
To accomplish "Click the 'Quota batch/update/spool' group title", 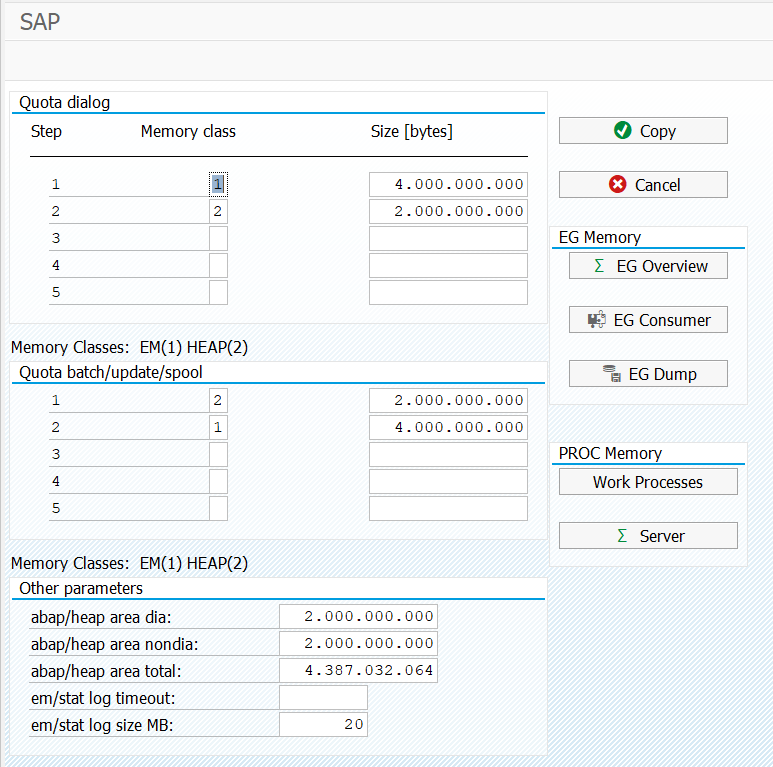I will pos(111,372).
